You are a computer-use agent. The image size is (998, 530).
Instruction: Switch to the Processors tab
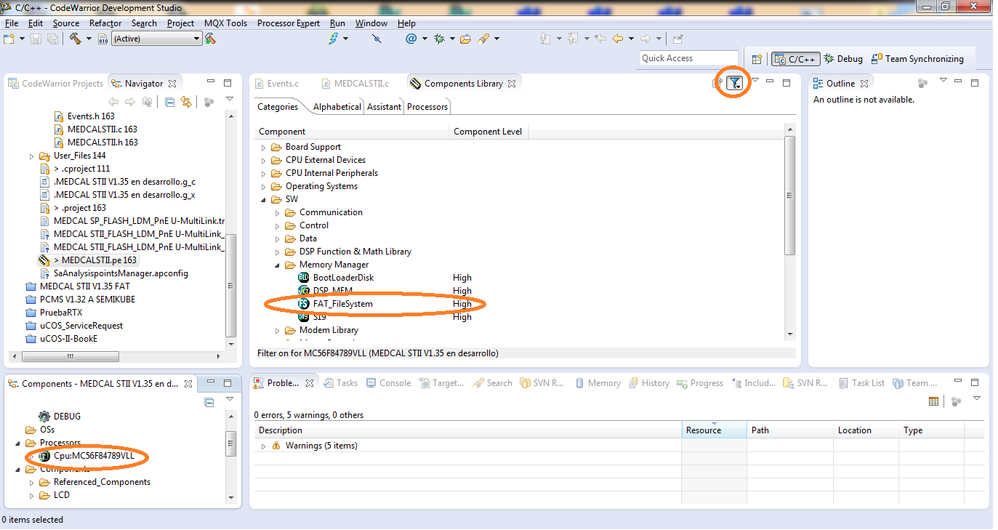click(x=427, y=107)
